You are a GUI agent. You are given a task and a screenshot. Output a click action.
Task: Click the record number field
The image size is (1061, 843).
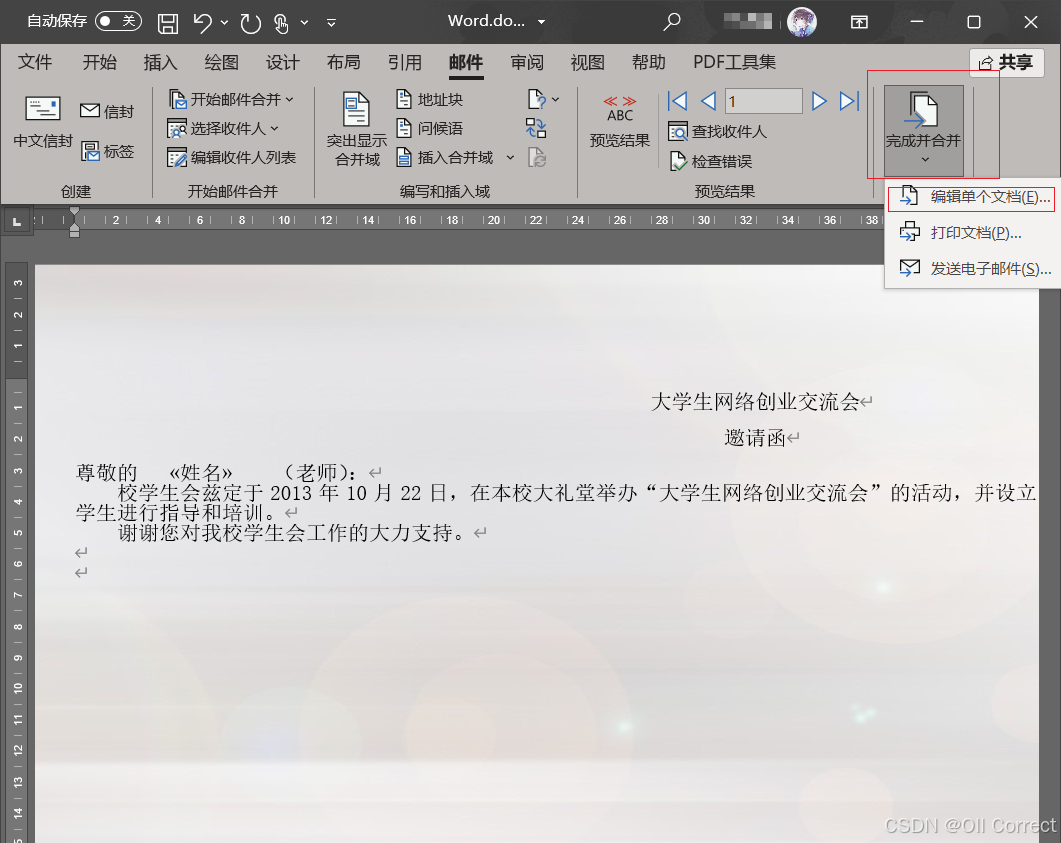(x=763, y=101)
